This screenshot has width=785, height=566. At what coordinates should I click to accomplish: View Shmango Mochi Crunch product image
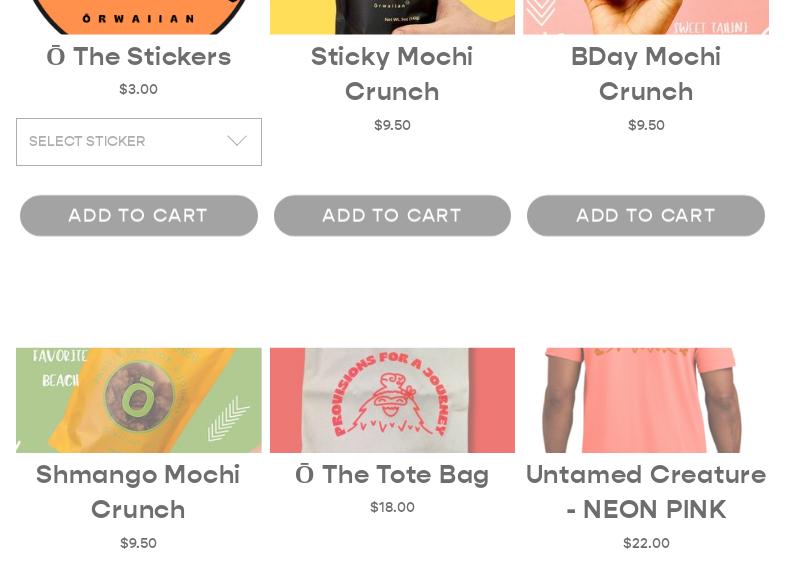[138, 400]
